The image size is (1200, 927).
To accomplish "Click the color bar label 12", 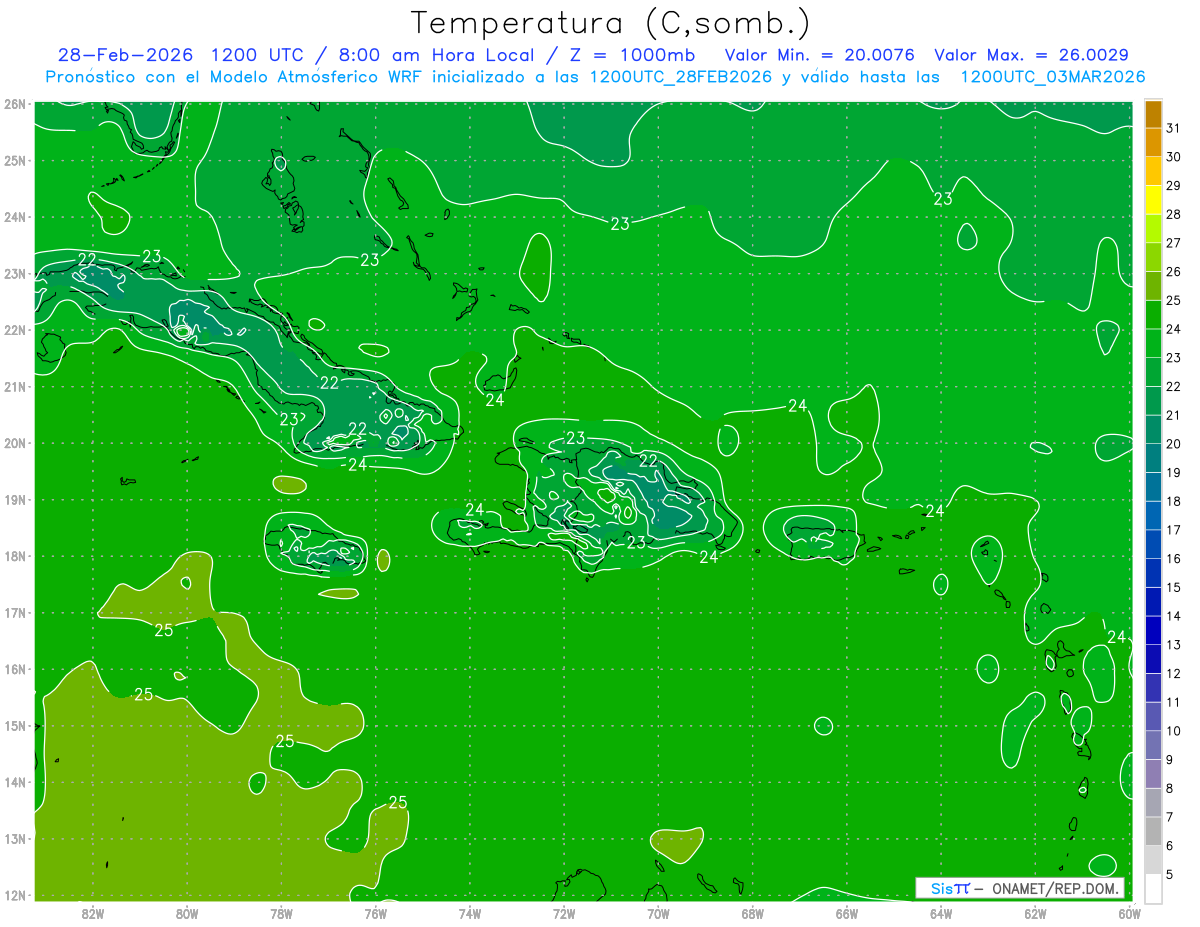I will click(x=1174, y=673).
